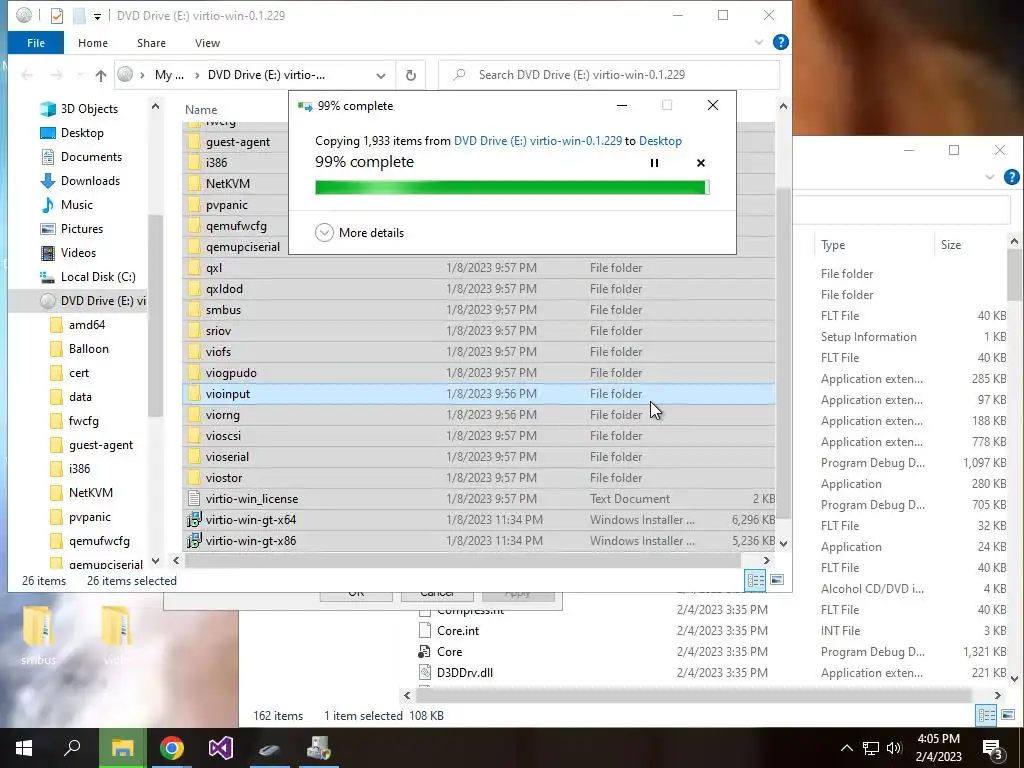The height and width of the screenshot is (768, 1024).
Task: Cancel the copy operation with the X
Action: (x=701, y=163)
